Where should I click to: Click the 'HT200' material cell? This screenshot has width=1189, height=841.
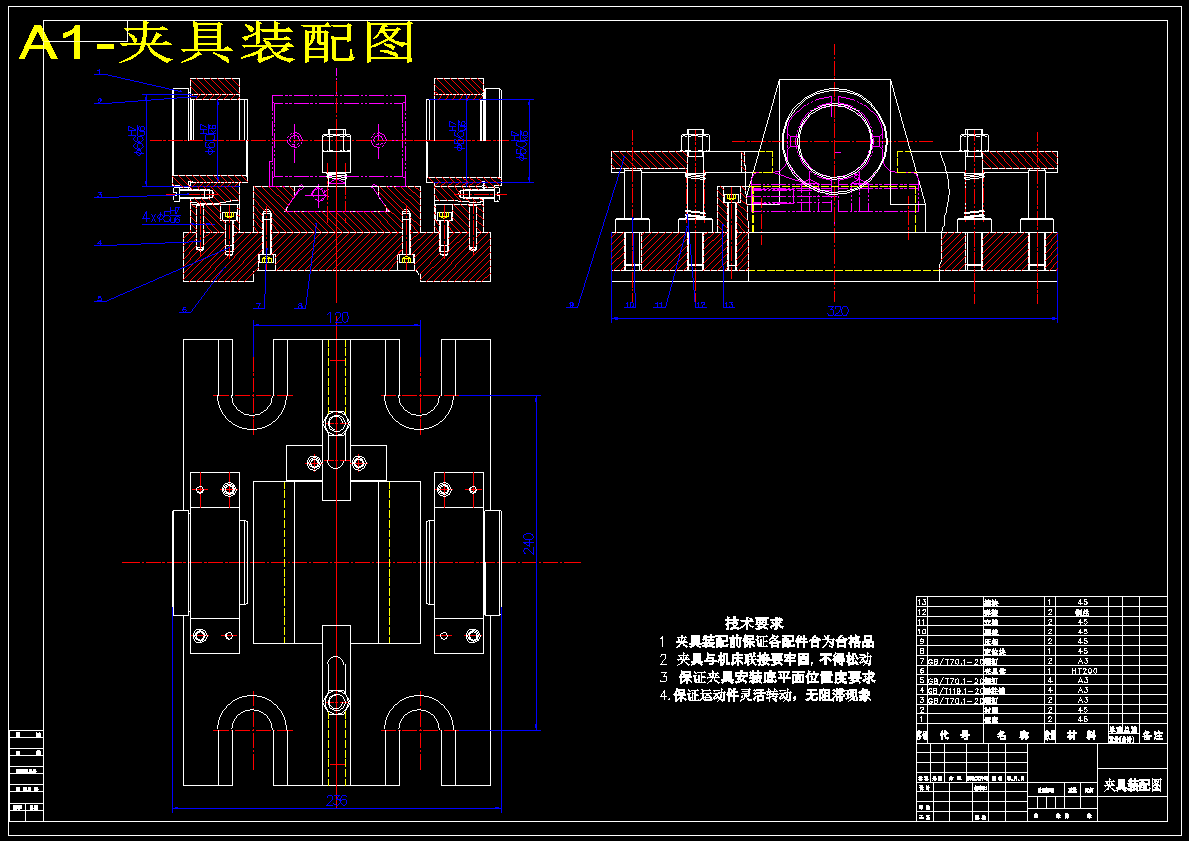1081,670
